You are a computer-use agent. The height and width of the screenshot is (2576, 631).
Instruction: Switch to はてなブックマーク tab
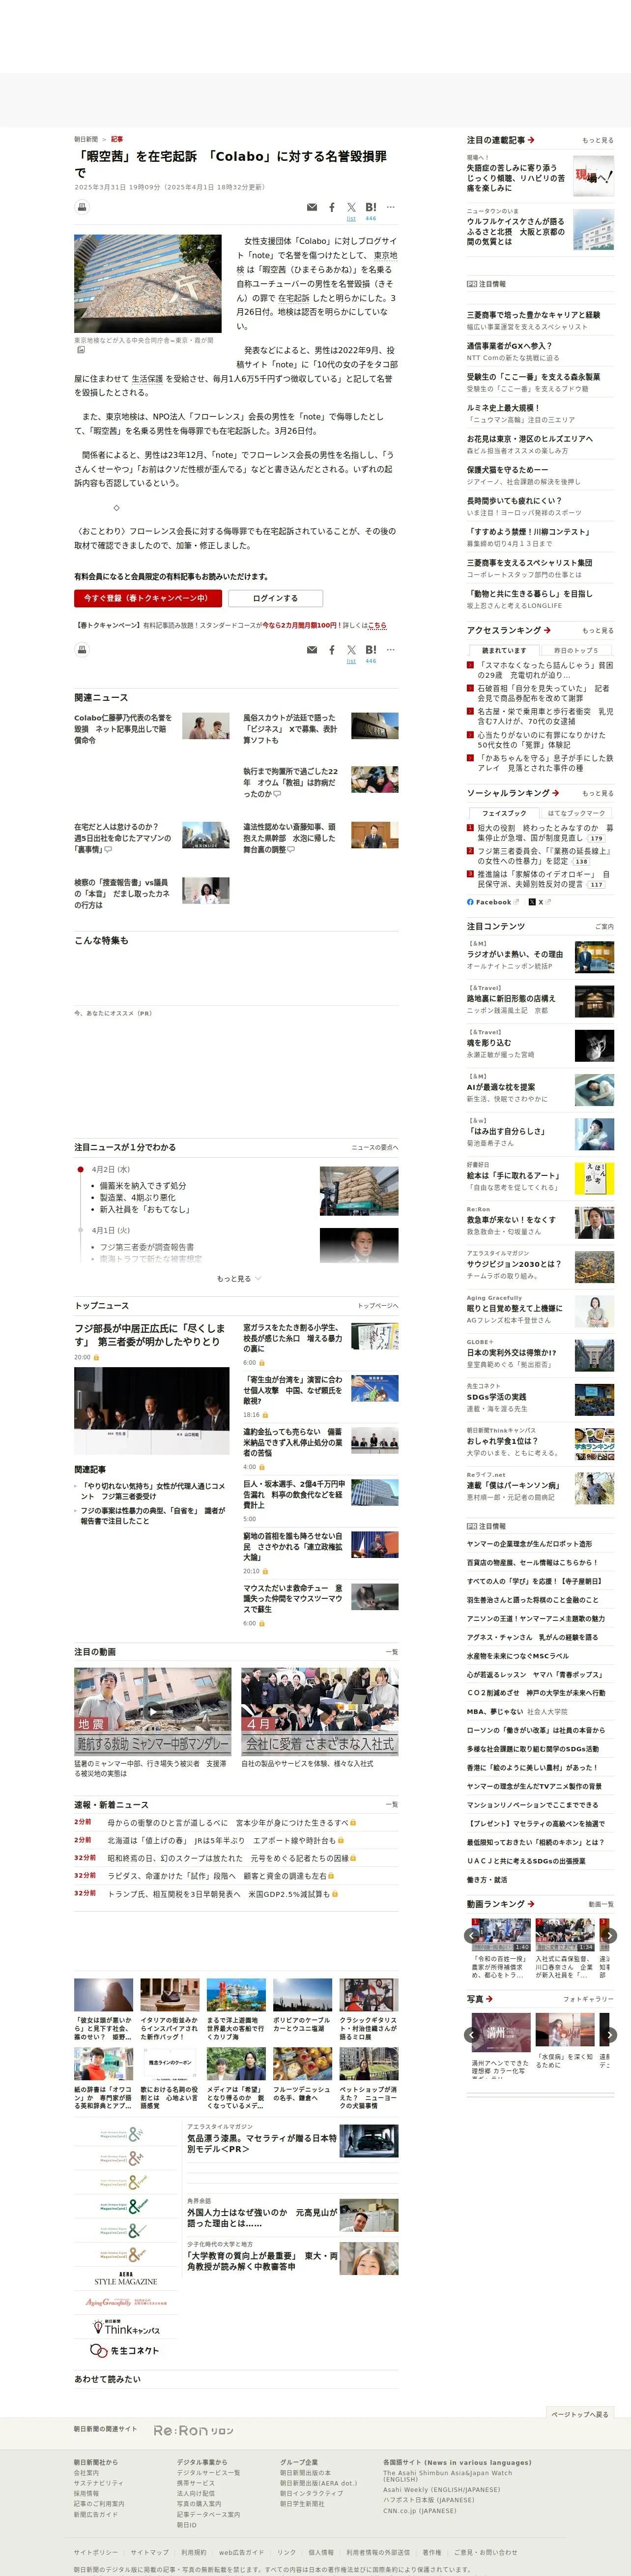click(x=577, y=813)
